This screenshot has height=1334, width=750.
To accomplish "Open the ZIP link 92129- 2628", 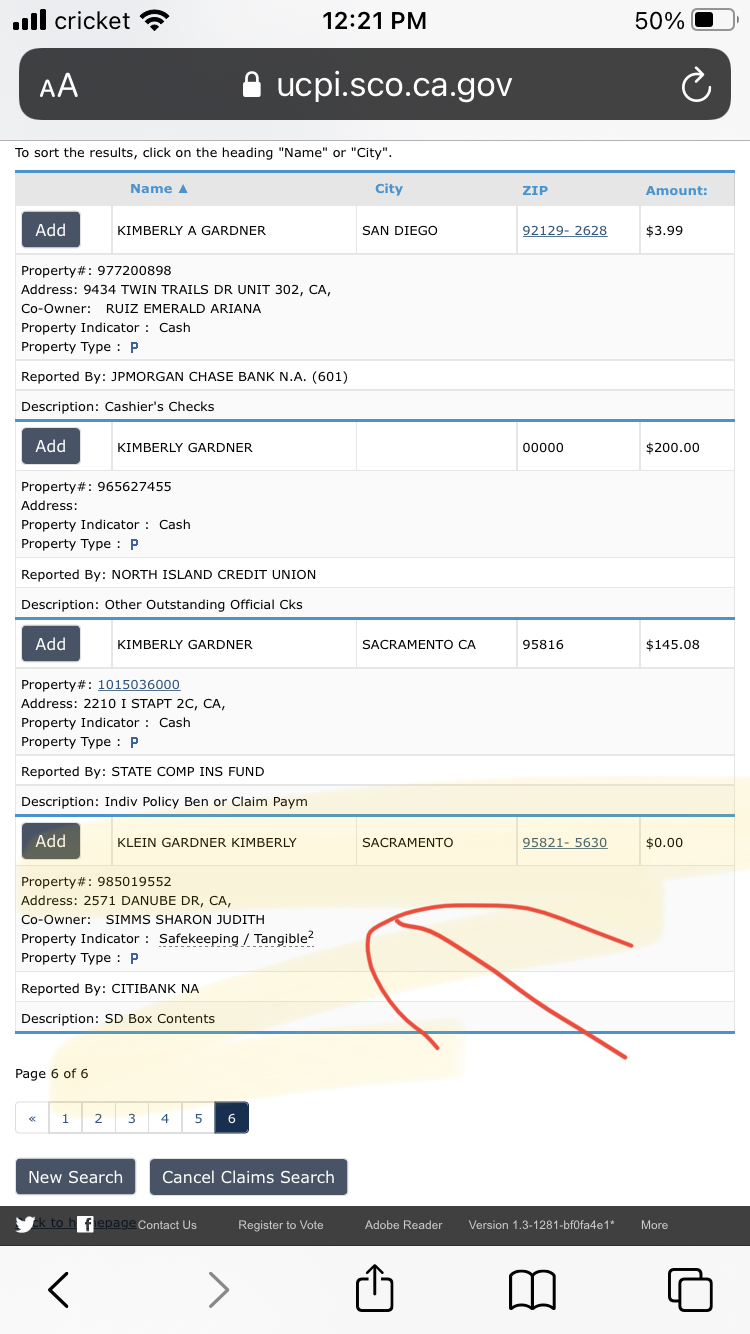I will pos(565,230).
